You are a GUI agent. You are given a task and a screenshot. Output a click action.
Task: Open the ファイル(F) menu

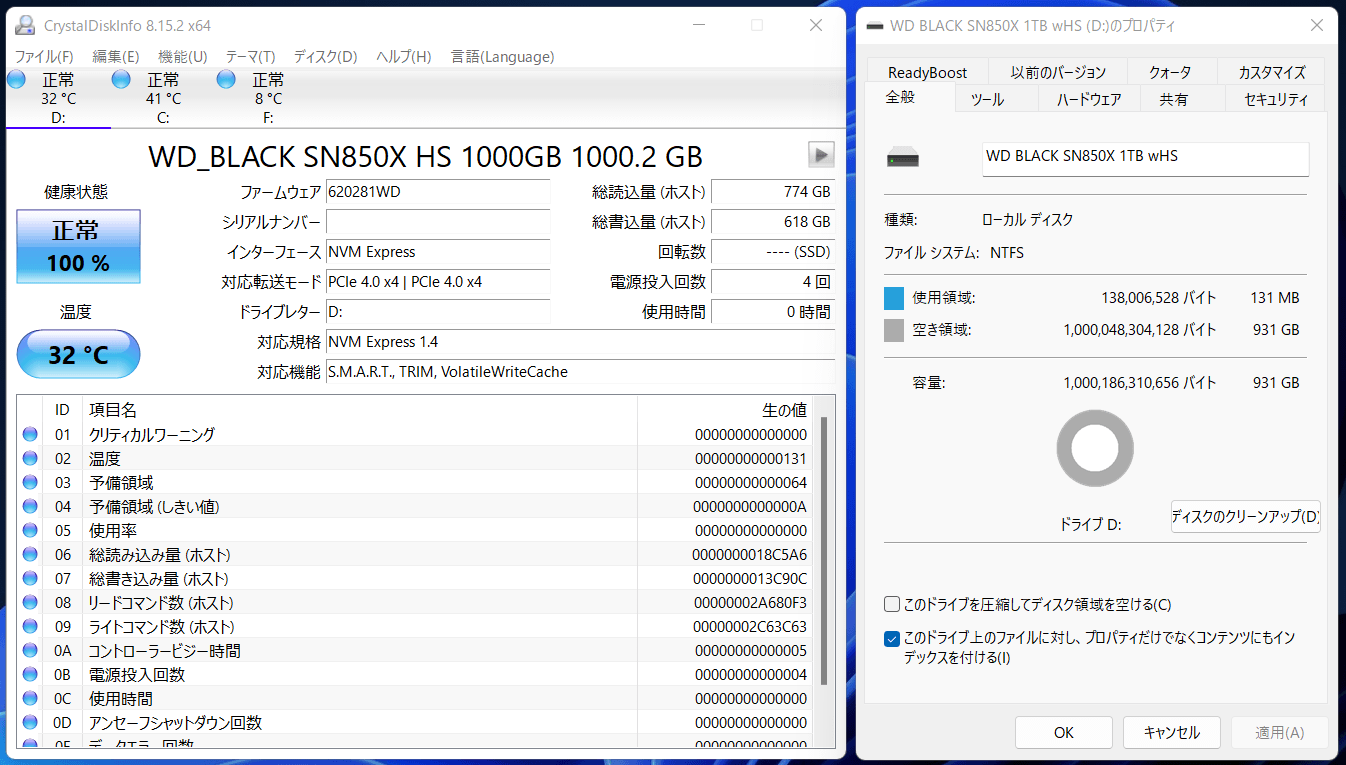point(44,57)
